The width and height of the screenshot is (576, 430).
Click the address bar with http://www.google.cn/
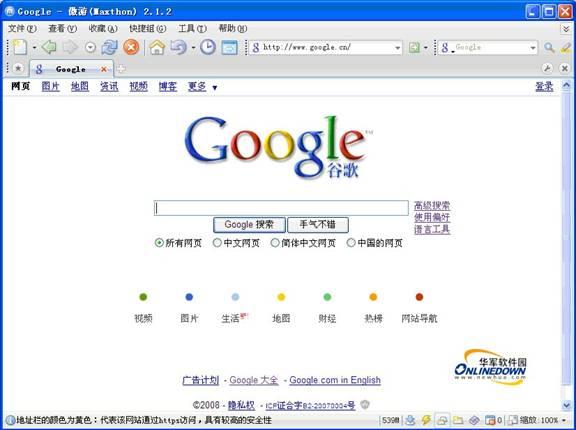(325, 48)
